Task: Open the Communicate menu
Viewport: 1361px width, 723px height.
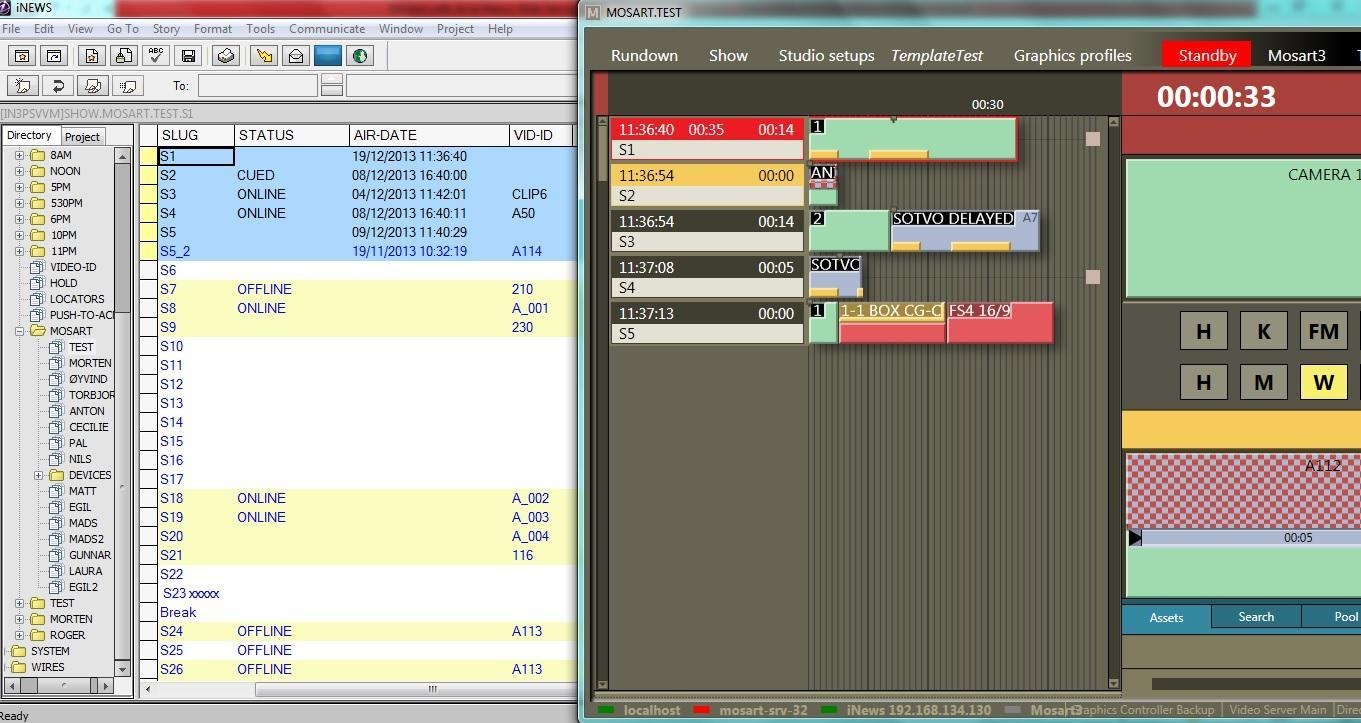Action: point(327,29)
